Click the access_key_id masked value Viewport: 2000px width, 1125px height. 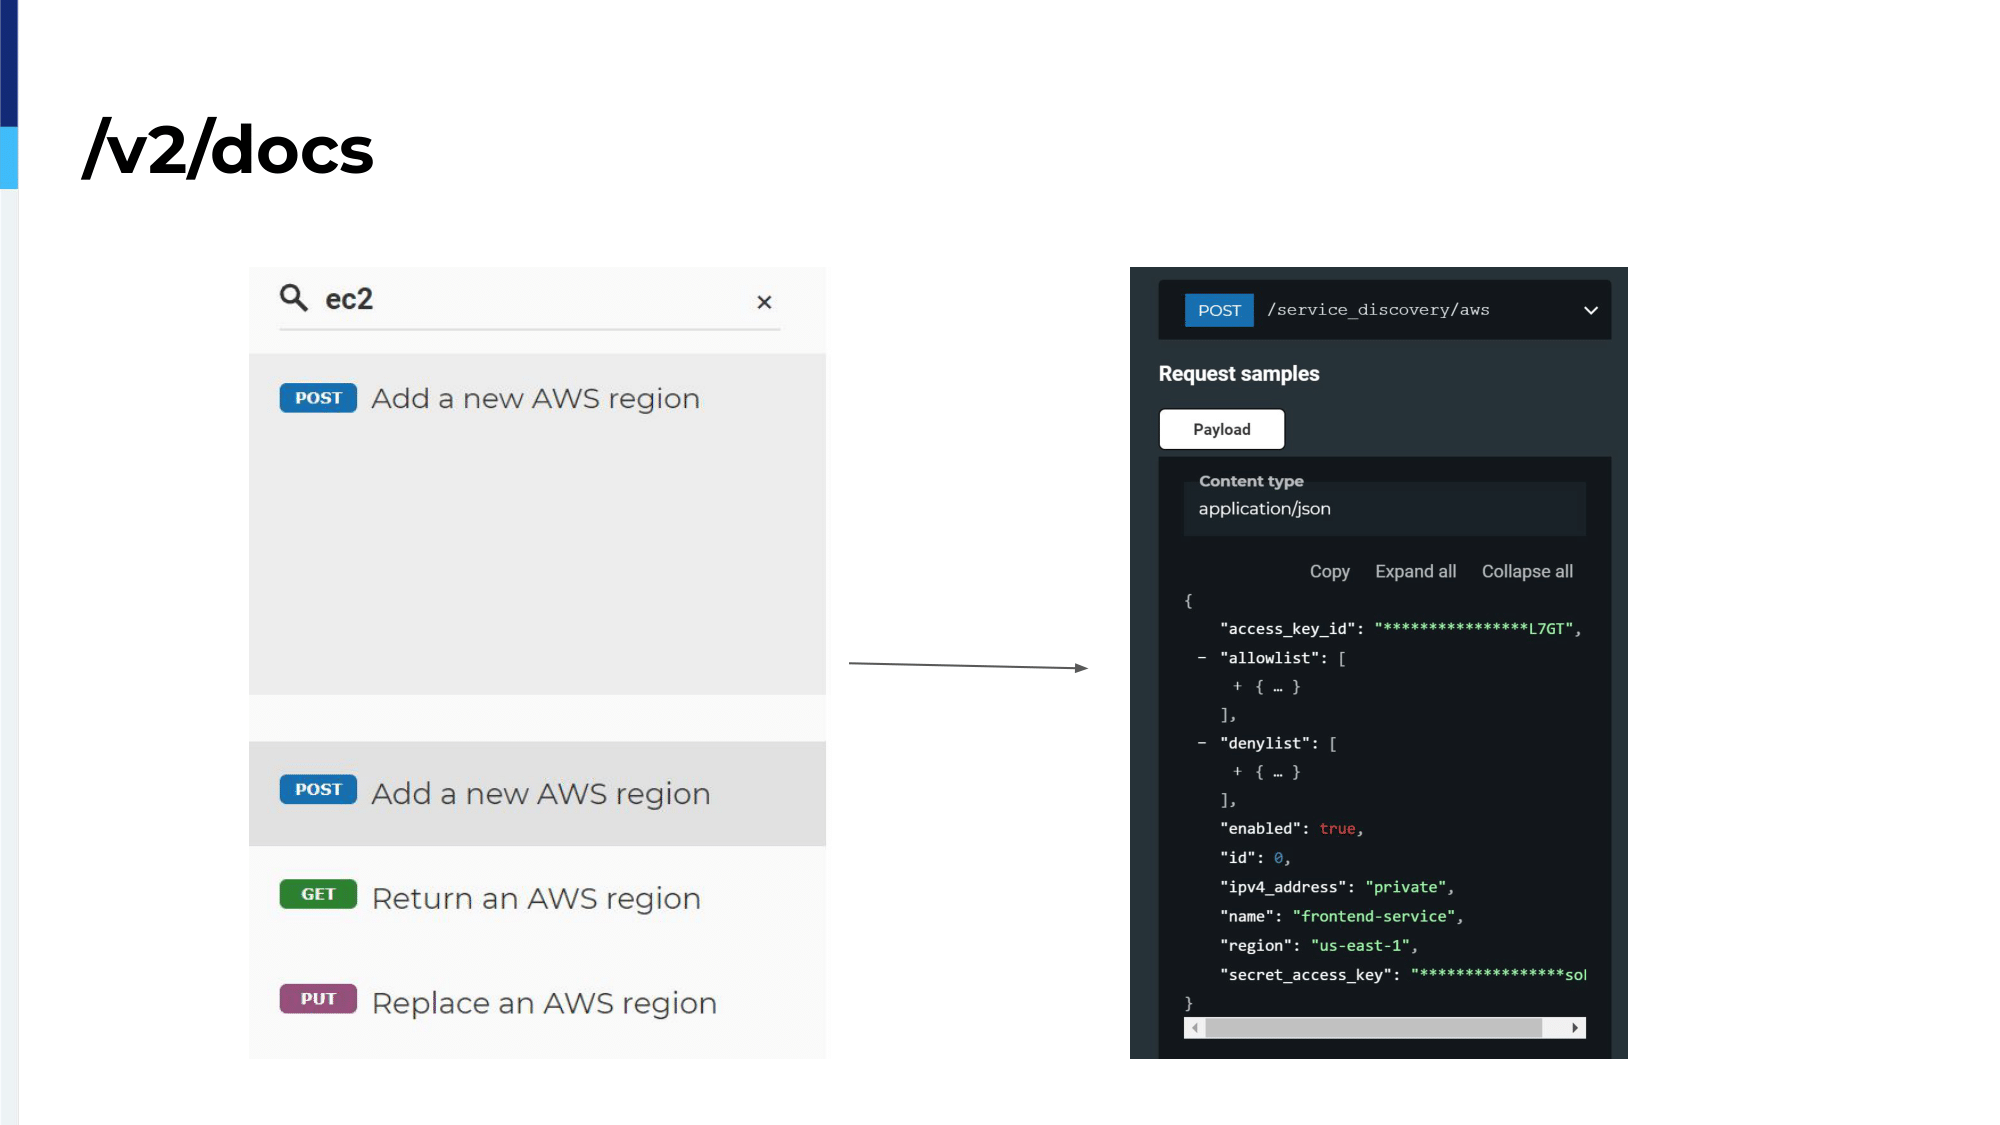[1475, 628]
